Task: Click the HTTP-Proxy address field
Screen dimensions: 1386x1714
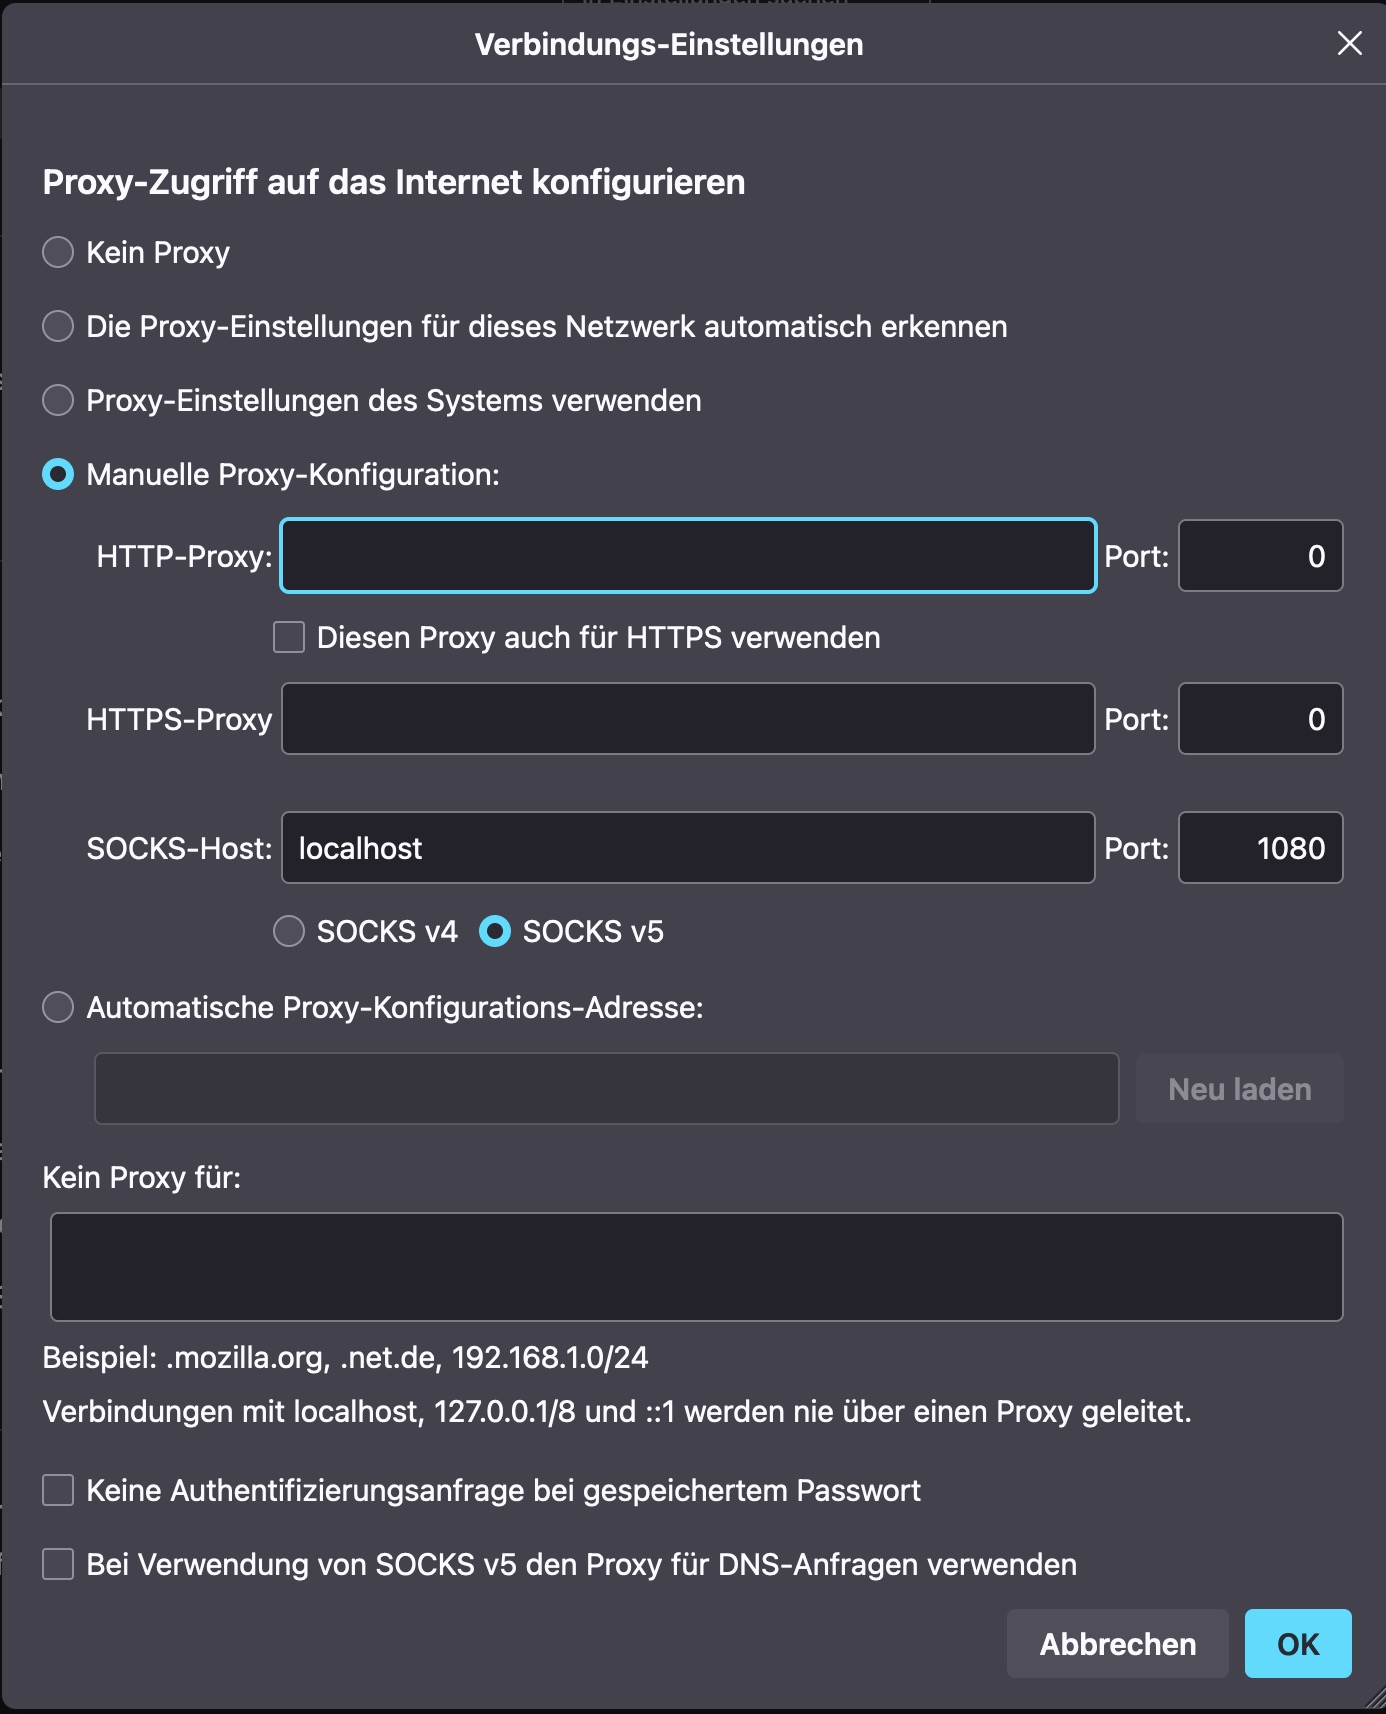Action: [x=688, y=556]
